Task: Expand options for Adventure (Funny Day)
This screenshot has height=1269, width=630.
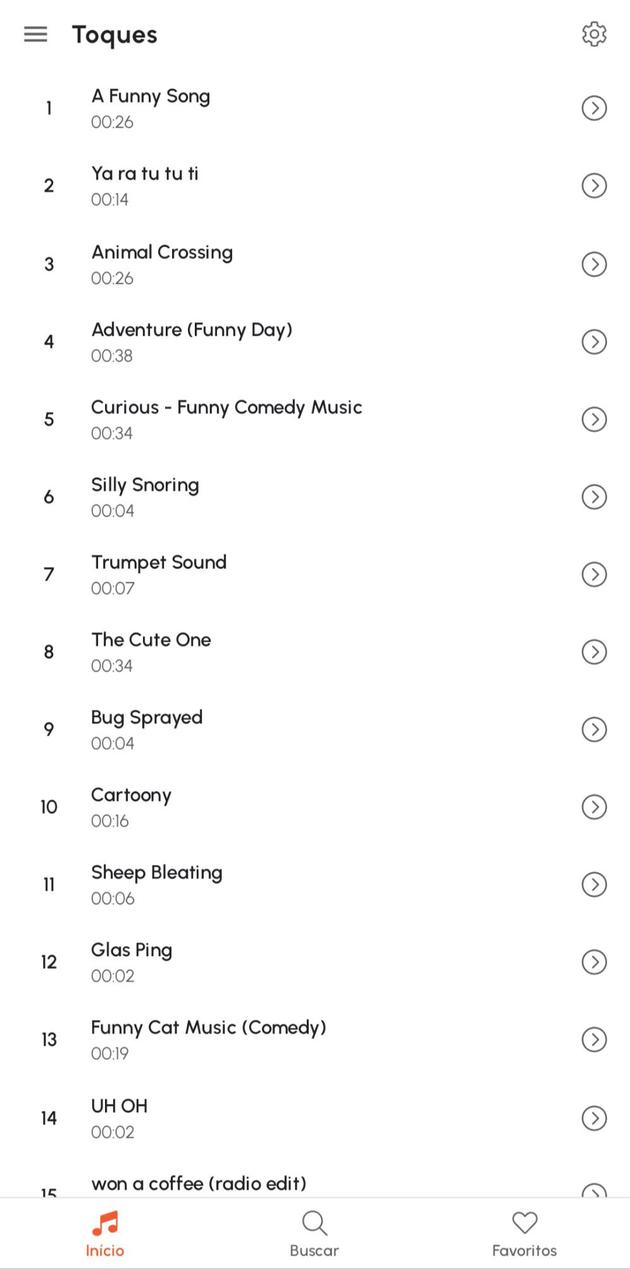Action: 594,342
